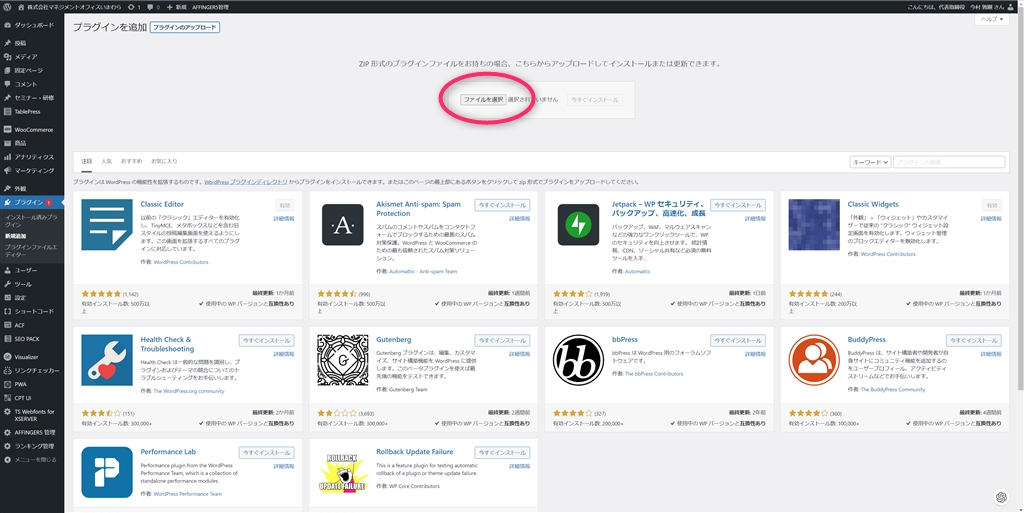The image size is (1024, 513).
Task: Click the 新規 plus item in admin bar
Action: tap(176, 7)
